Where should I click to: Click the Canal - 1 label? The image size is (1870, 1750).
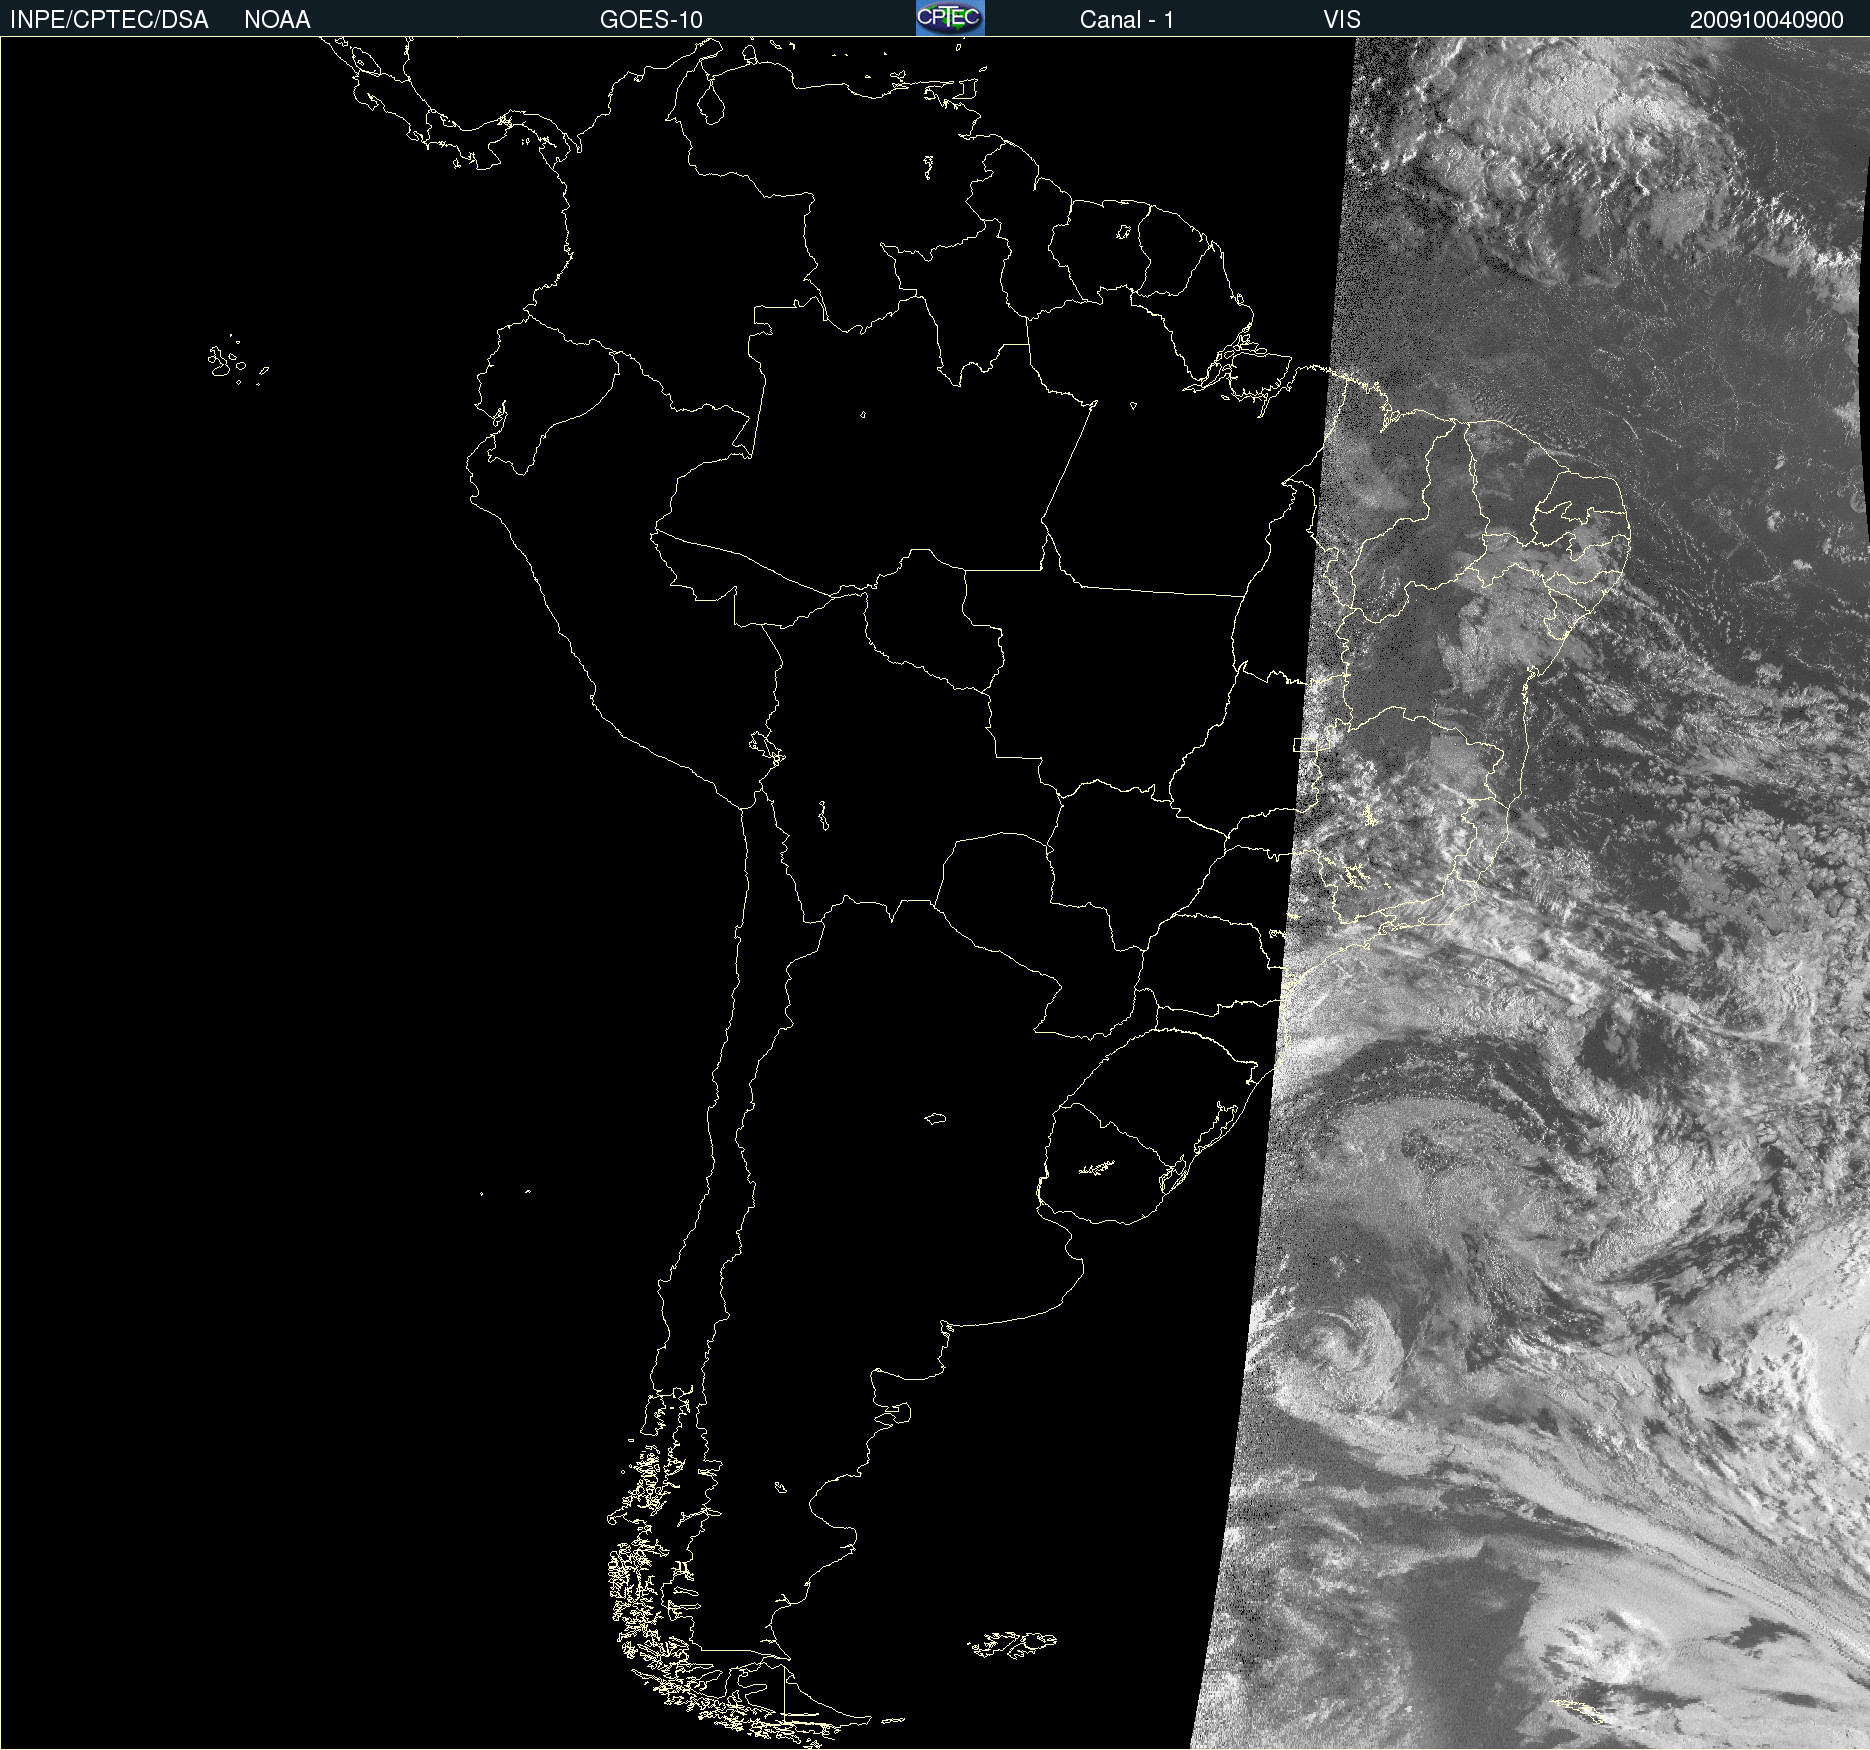[1126, 20]
